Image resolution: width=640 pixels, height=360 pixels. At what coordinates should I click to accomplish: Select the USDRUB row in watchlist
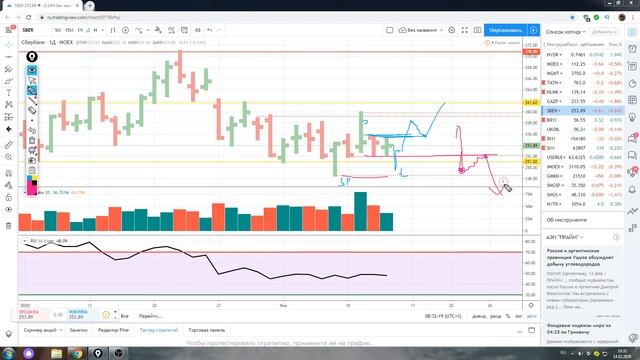583,157
